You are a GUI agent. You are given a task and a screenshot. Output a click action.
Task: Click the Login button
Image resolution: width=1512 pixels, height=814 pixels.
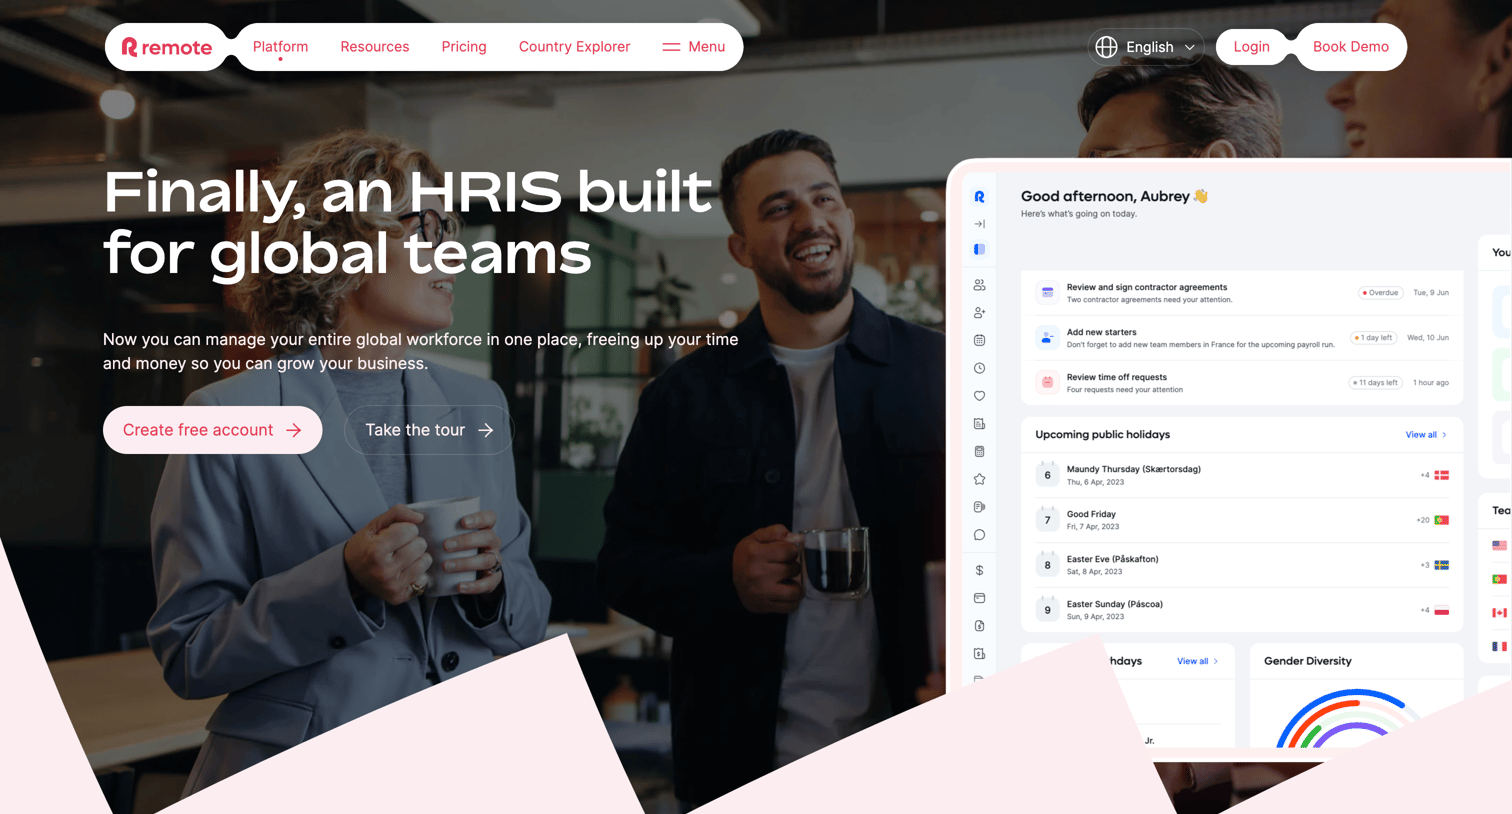pos(1251,47)
